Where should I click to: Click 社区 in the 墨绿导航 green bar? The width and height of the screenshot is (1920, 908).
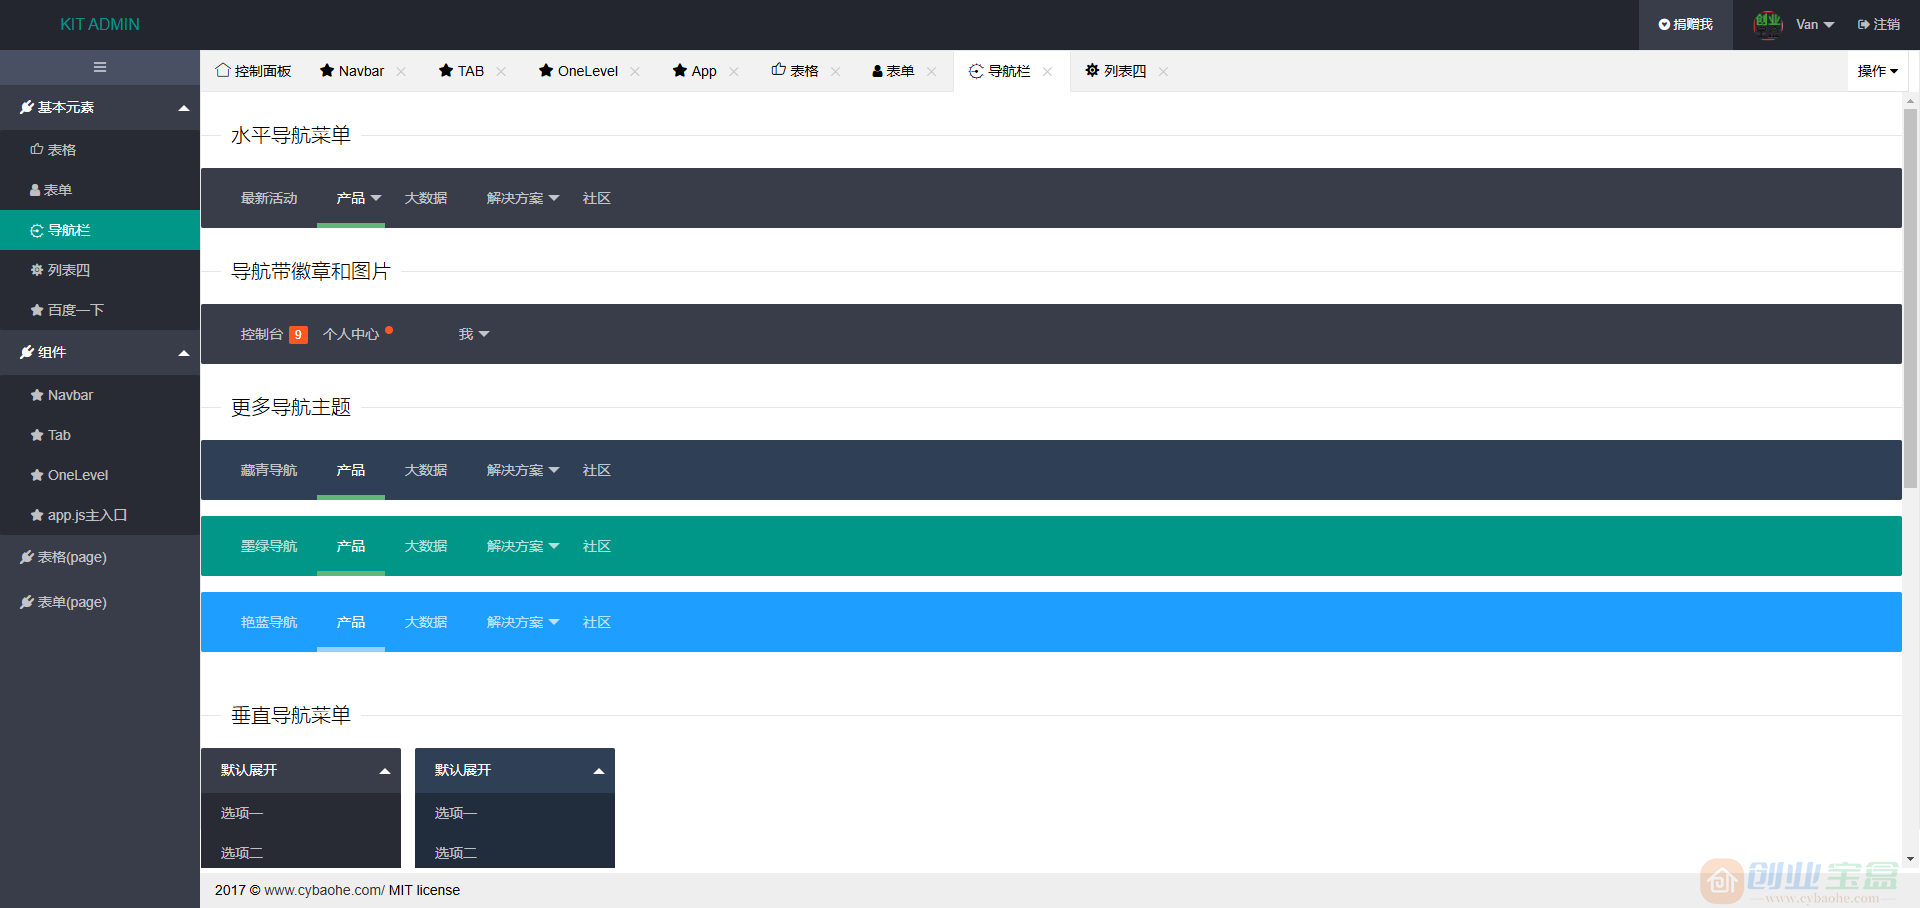tap(596, 546)
